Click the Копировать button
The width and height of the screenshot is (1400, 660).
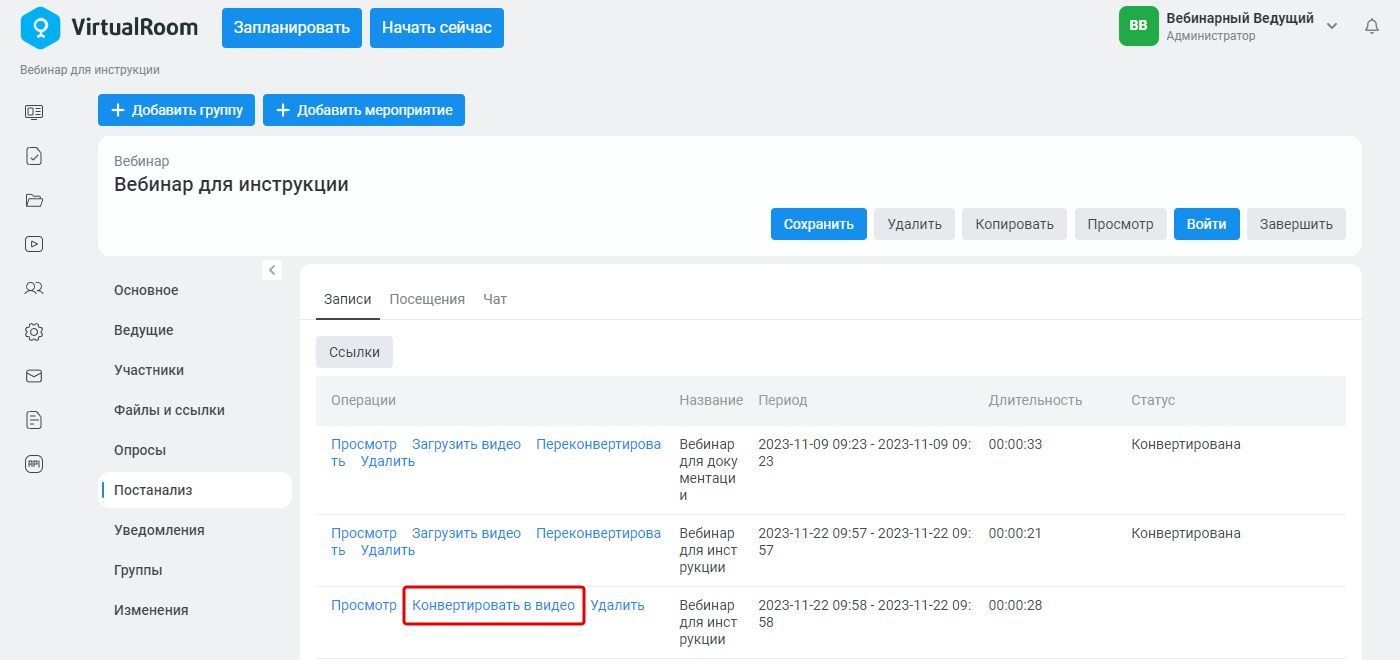1015,224
